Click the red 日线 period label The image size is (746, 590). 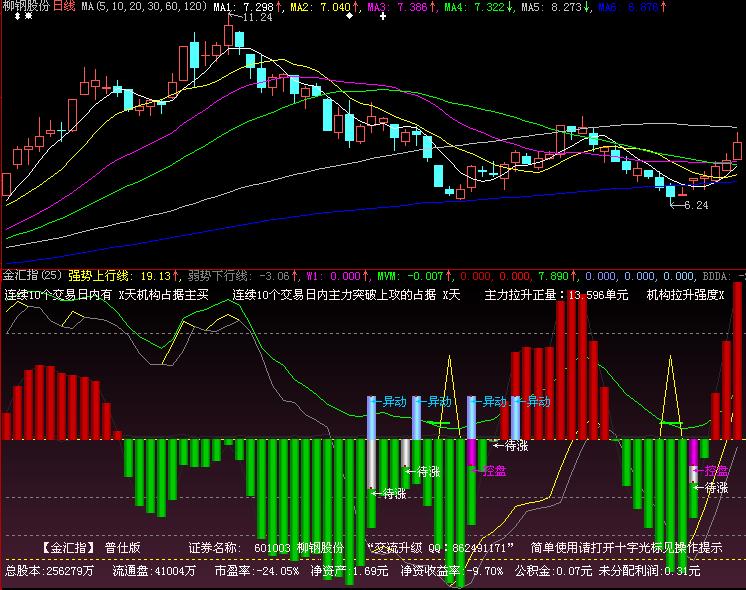tap(64, 6)
